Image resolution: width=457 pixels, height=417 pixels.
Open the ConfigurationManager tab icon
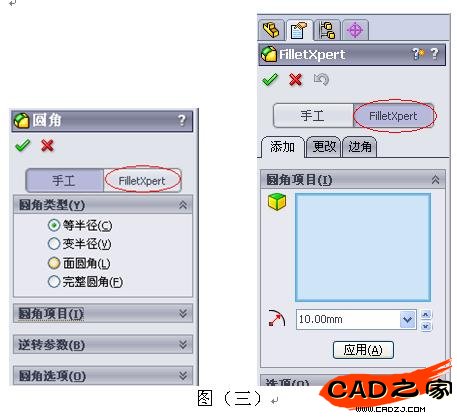click(x=327, y=30)
